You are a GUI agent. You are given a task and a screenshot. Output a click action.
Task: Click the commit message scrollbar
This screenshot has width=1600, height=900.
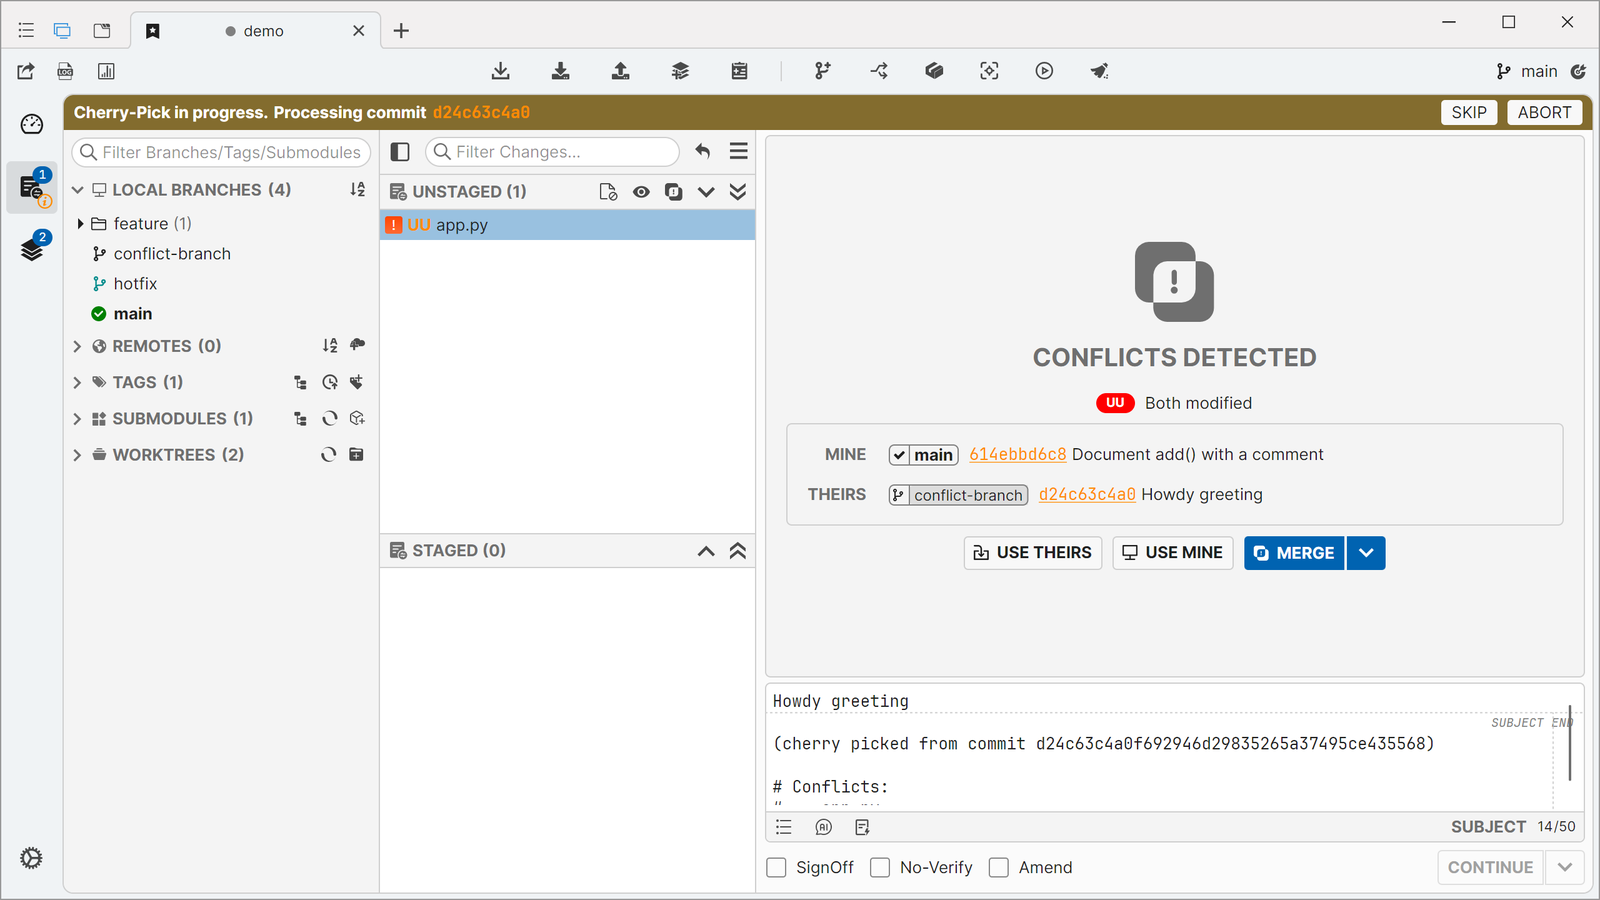click(x=1570, y=743)
